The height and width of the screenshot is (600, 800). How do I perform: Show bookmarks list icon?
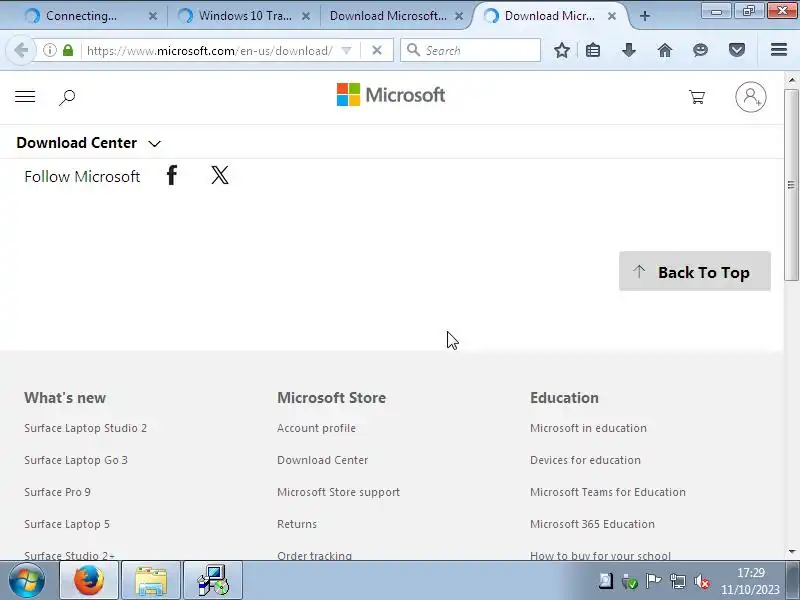[593, 50]
